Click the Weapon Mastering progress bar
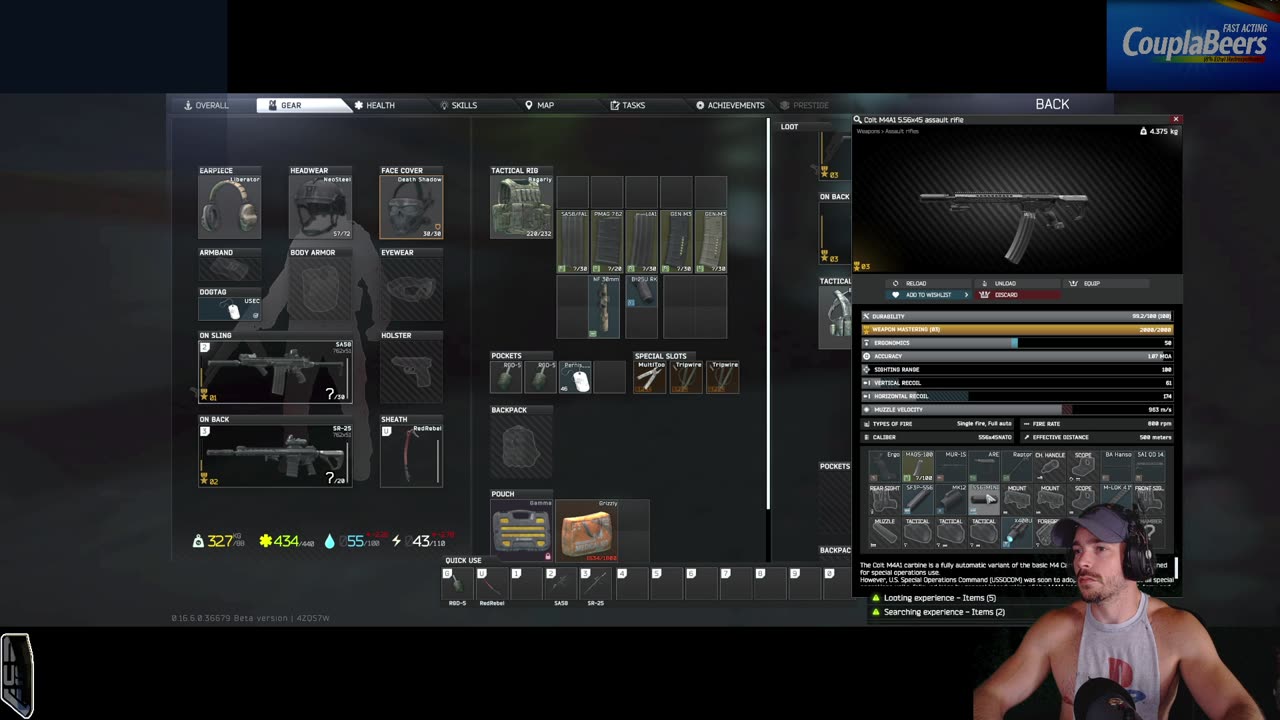Image resolution: width=1280 pixels, height=720 pixels. tap(1017, 329)
